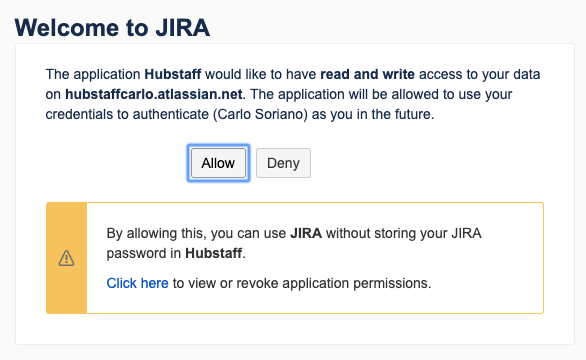Click the bold read and write text

pos(367,74)
